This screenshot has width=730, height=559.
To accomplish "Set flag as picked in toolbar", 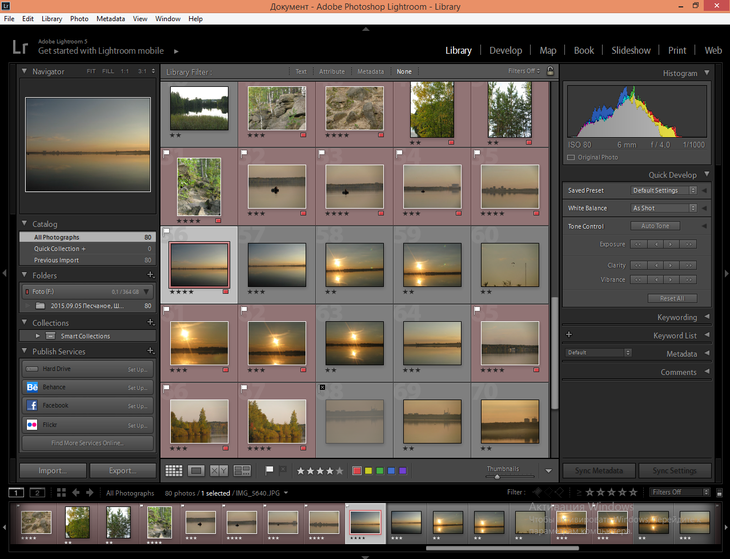I will tap(269, 470).
